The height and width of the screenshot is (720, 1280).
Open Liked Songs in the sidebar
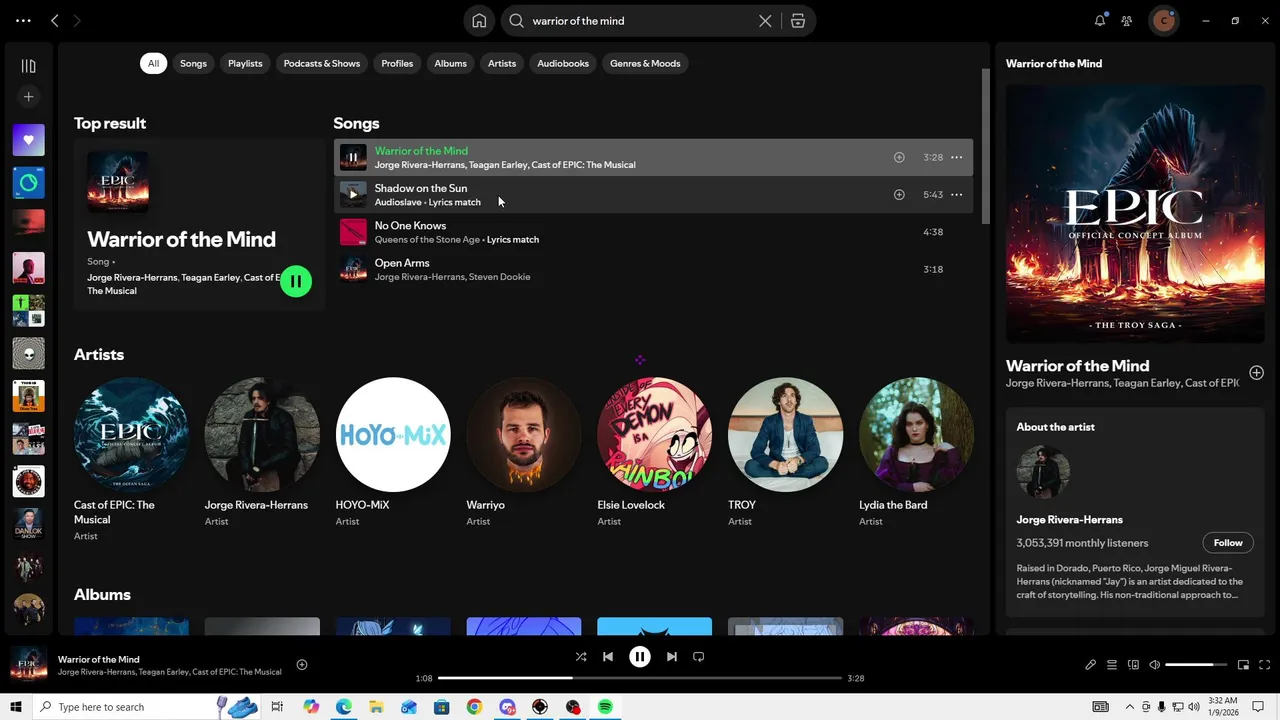[28, 140]
